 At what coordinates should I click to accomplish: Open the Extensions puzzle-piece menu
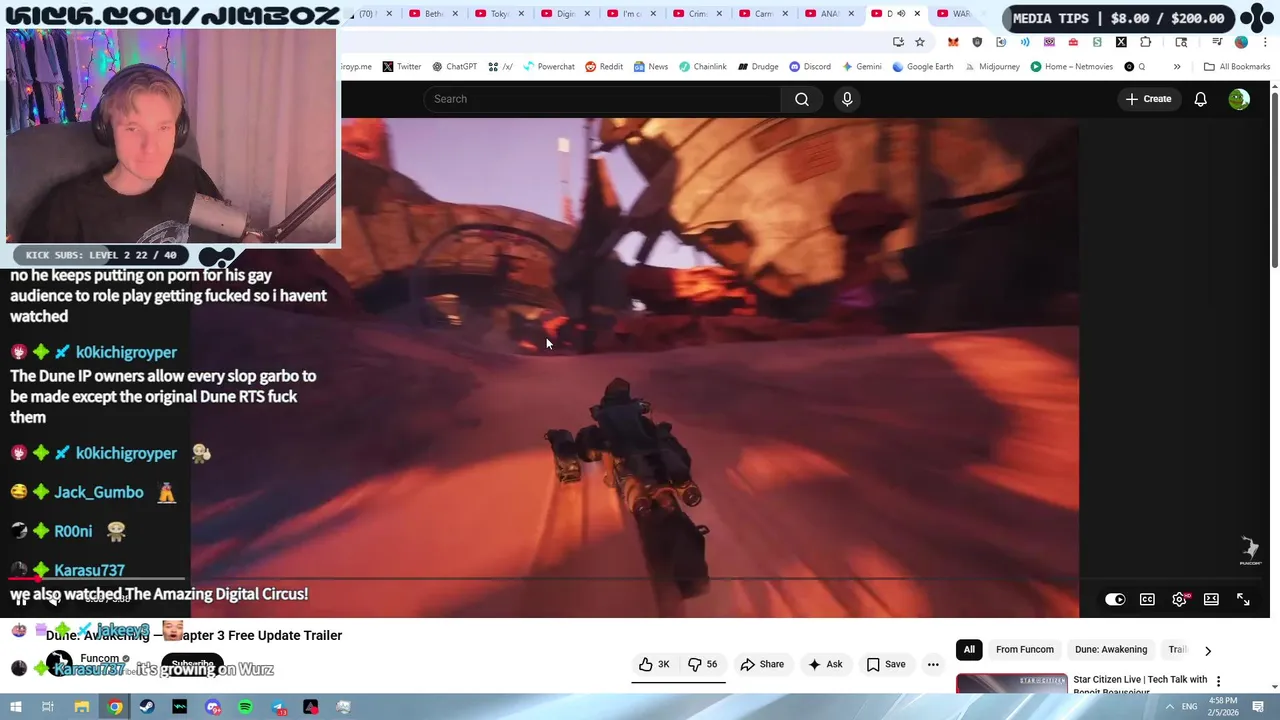point(1146,42)
